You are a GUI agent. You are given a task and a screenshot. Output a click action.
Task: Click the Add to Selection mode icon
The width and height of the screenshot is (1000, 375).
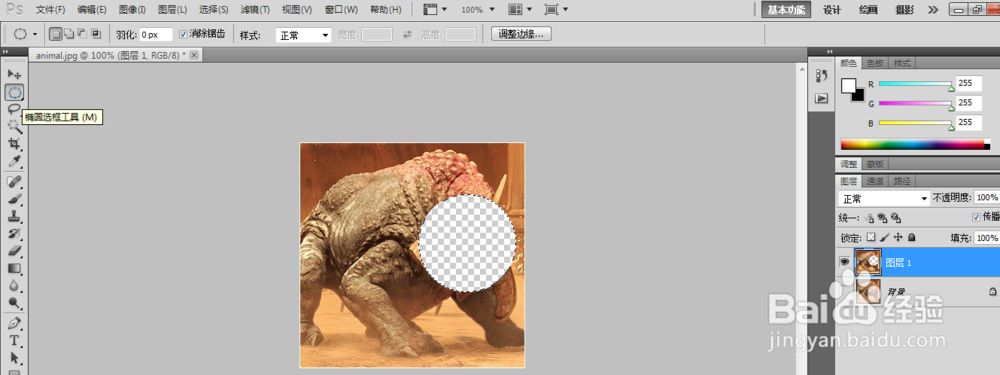point(69,34)
